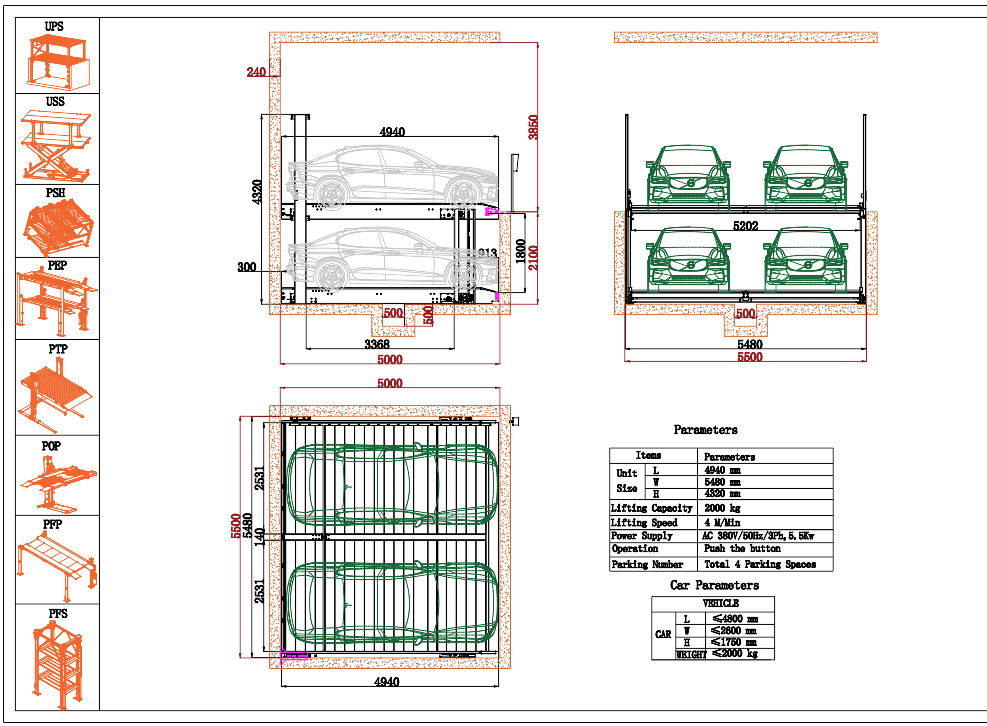Click the red 3850 height dimension
The height and width of the screenshot is (726, 987).
pos(533,127)
